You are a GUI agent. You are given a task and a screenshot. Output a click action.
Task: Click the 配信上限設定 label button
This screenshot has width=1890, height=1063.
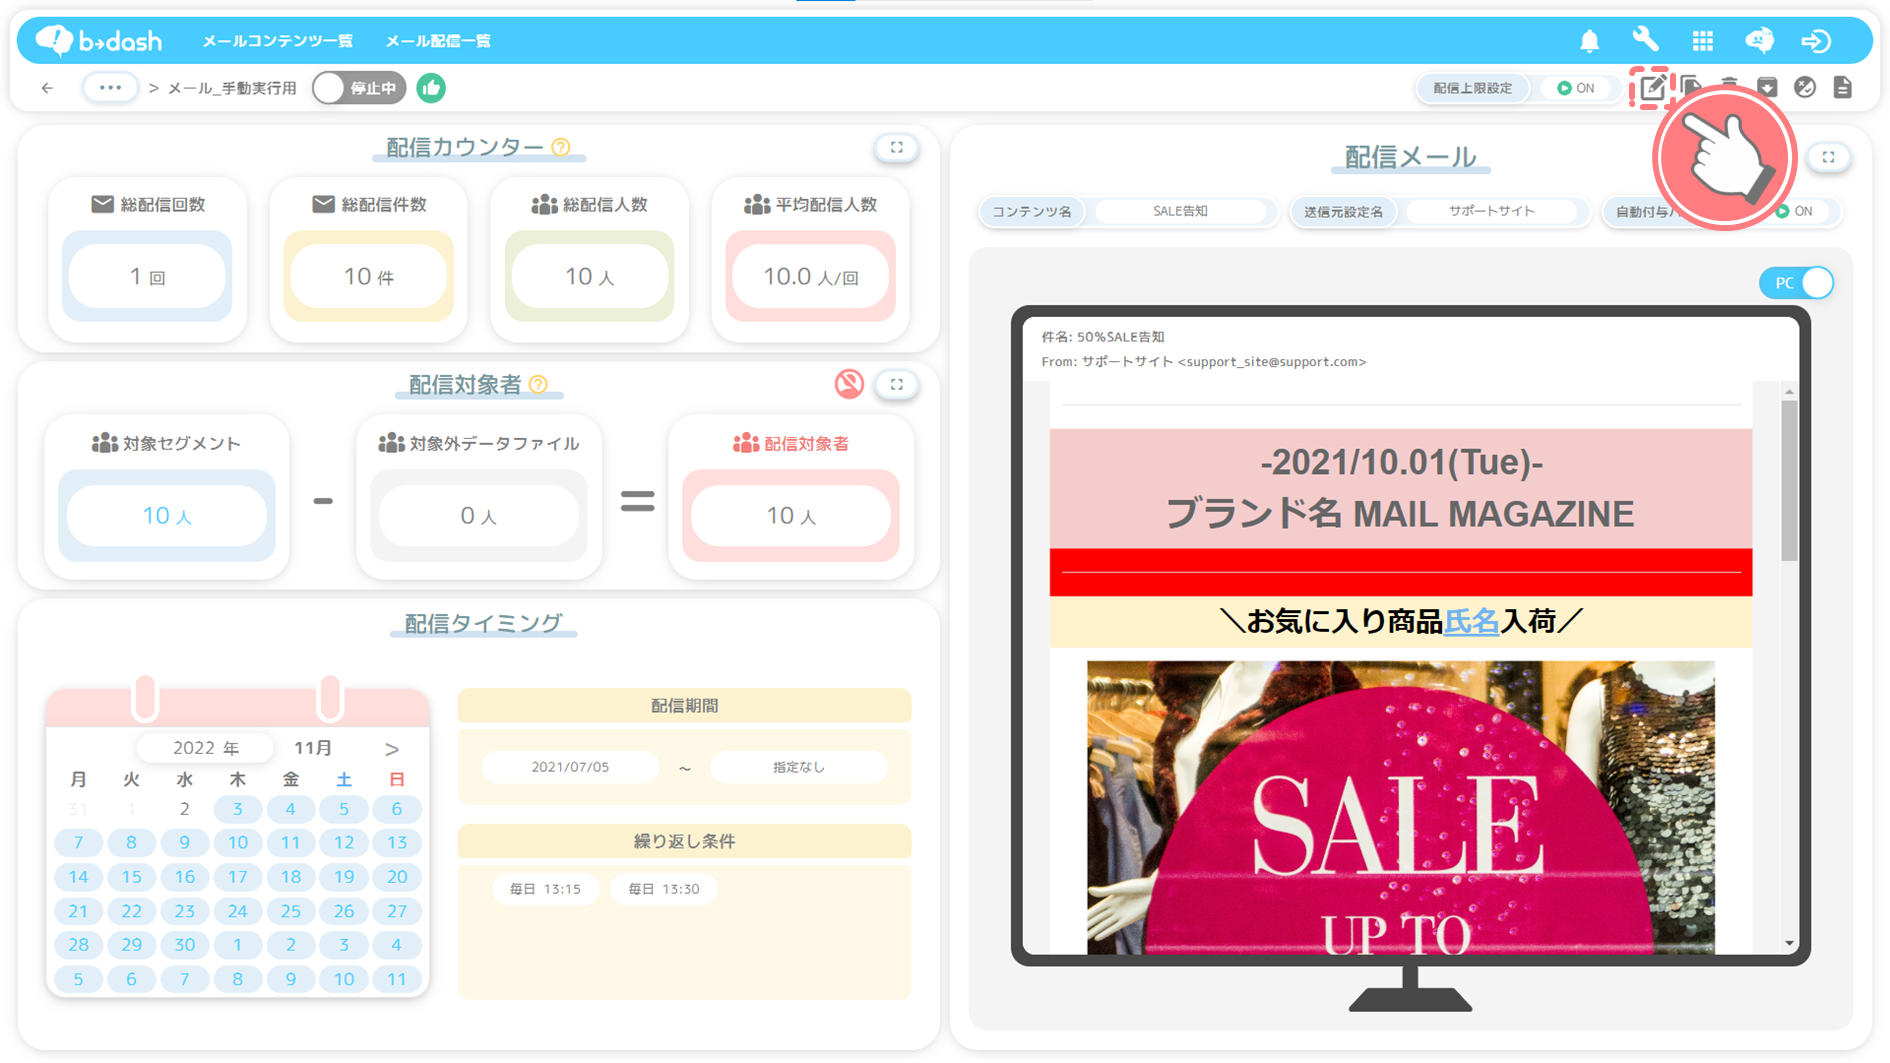1473,88
